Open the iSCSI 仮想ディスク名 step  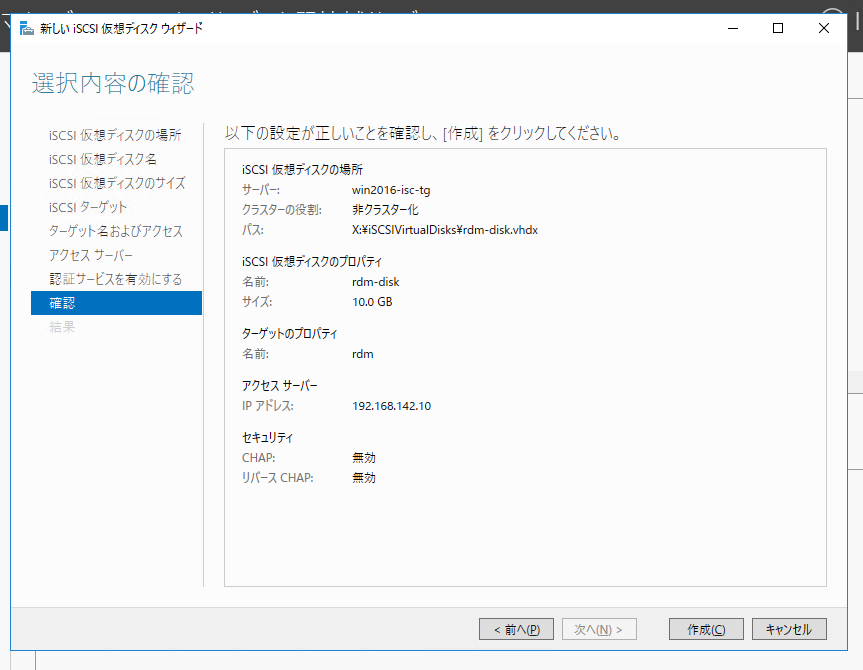pos(102,159)
